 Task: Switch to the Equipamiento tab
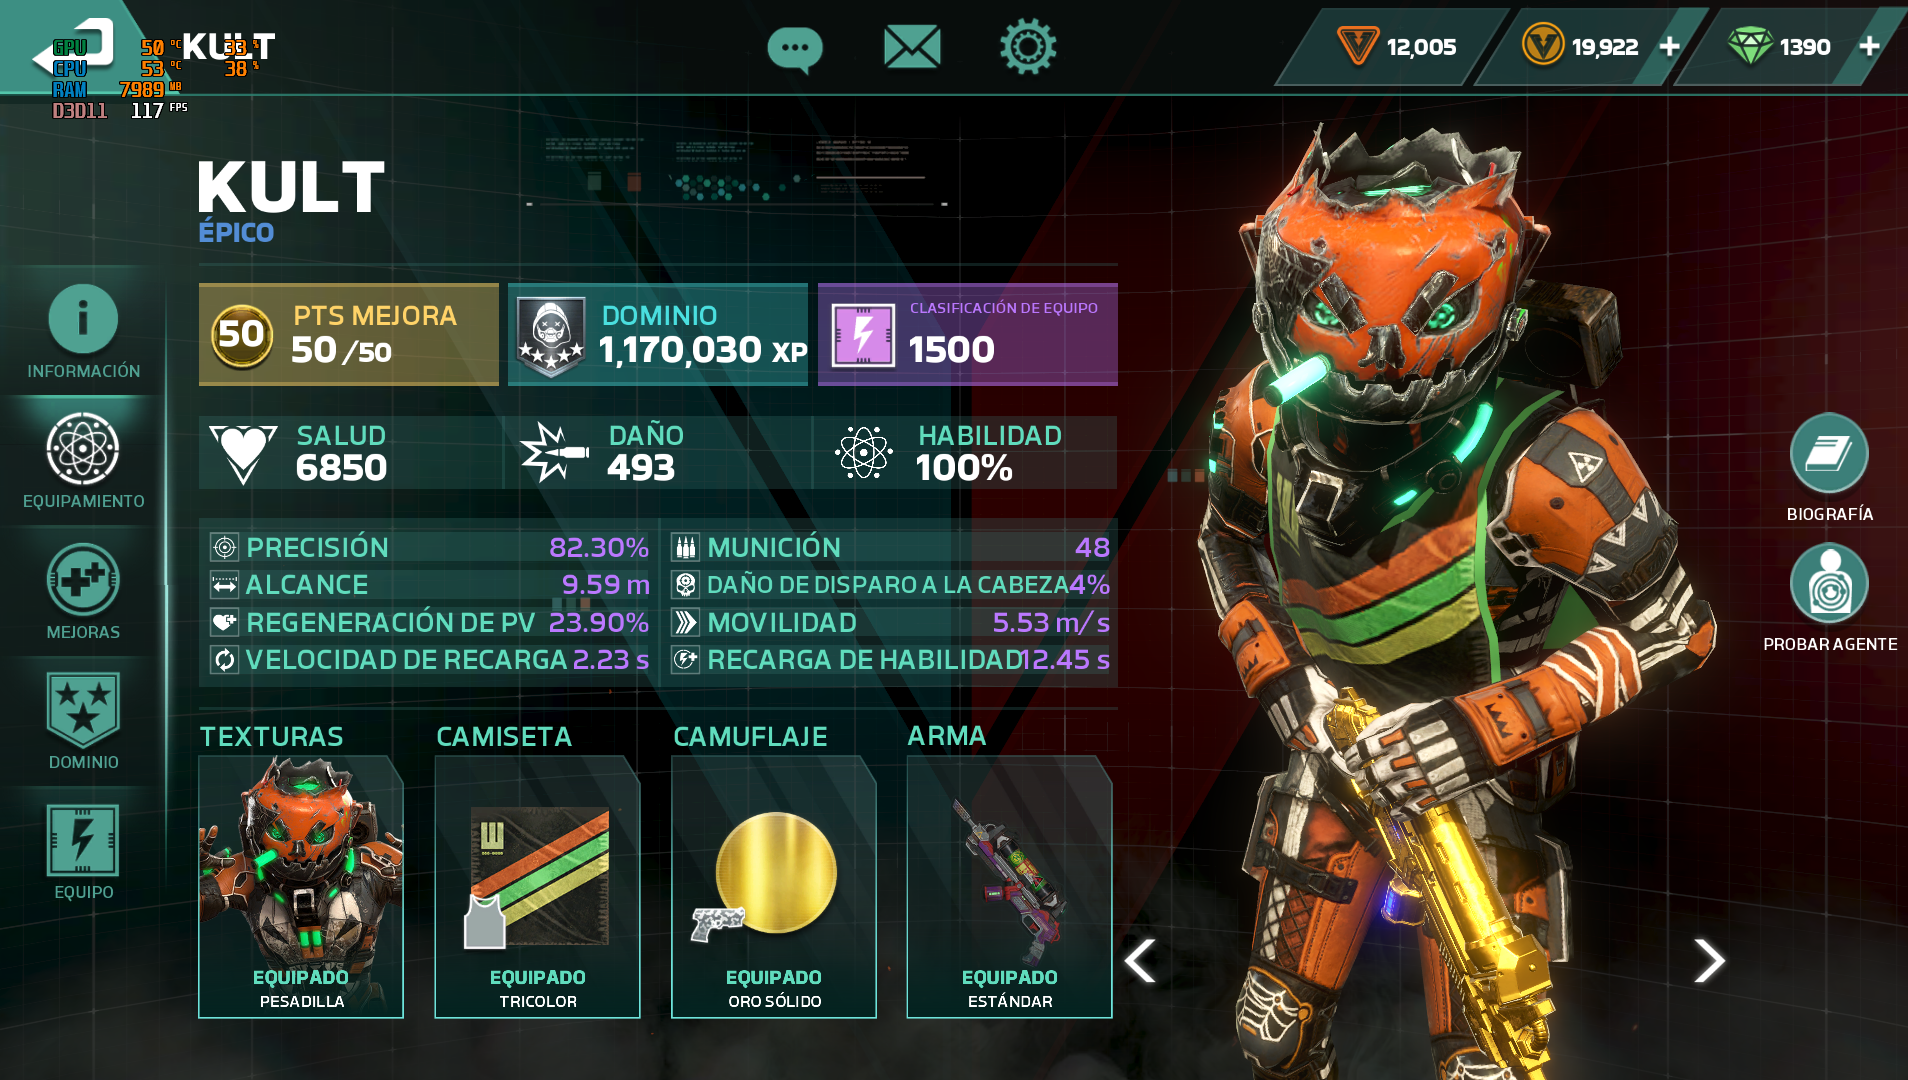tap(83, 461)
